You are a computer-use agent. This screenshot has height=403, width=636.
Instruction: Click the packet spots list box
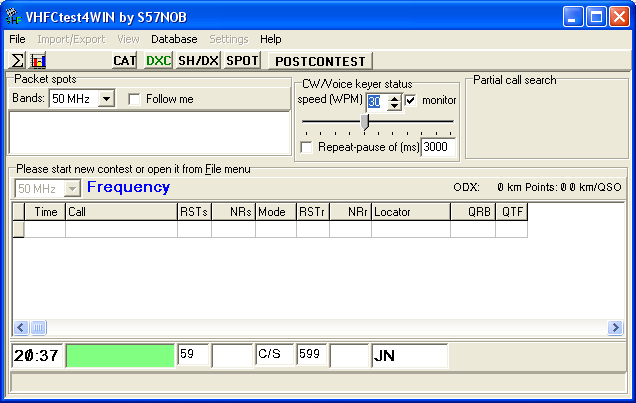pyautogui.click(x=149, y=133)
